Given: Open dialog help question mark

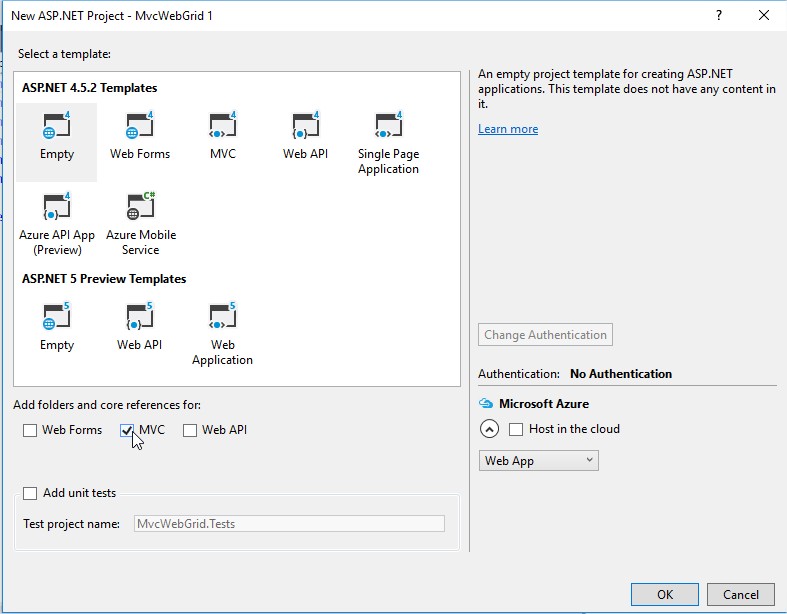Looking at the screenshot, I should point(719,16).
